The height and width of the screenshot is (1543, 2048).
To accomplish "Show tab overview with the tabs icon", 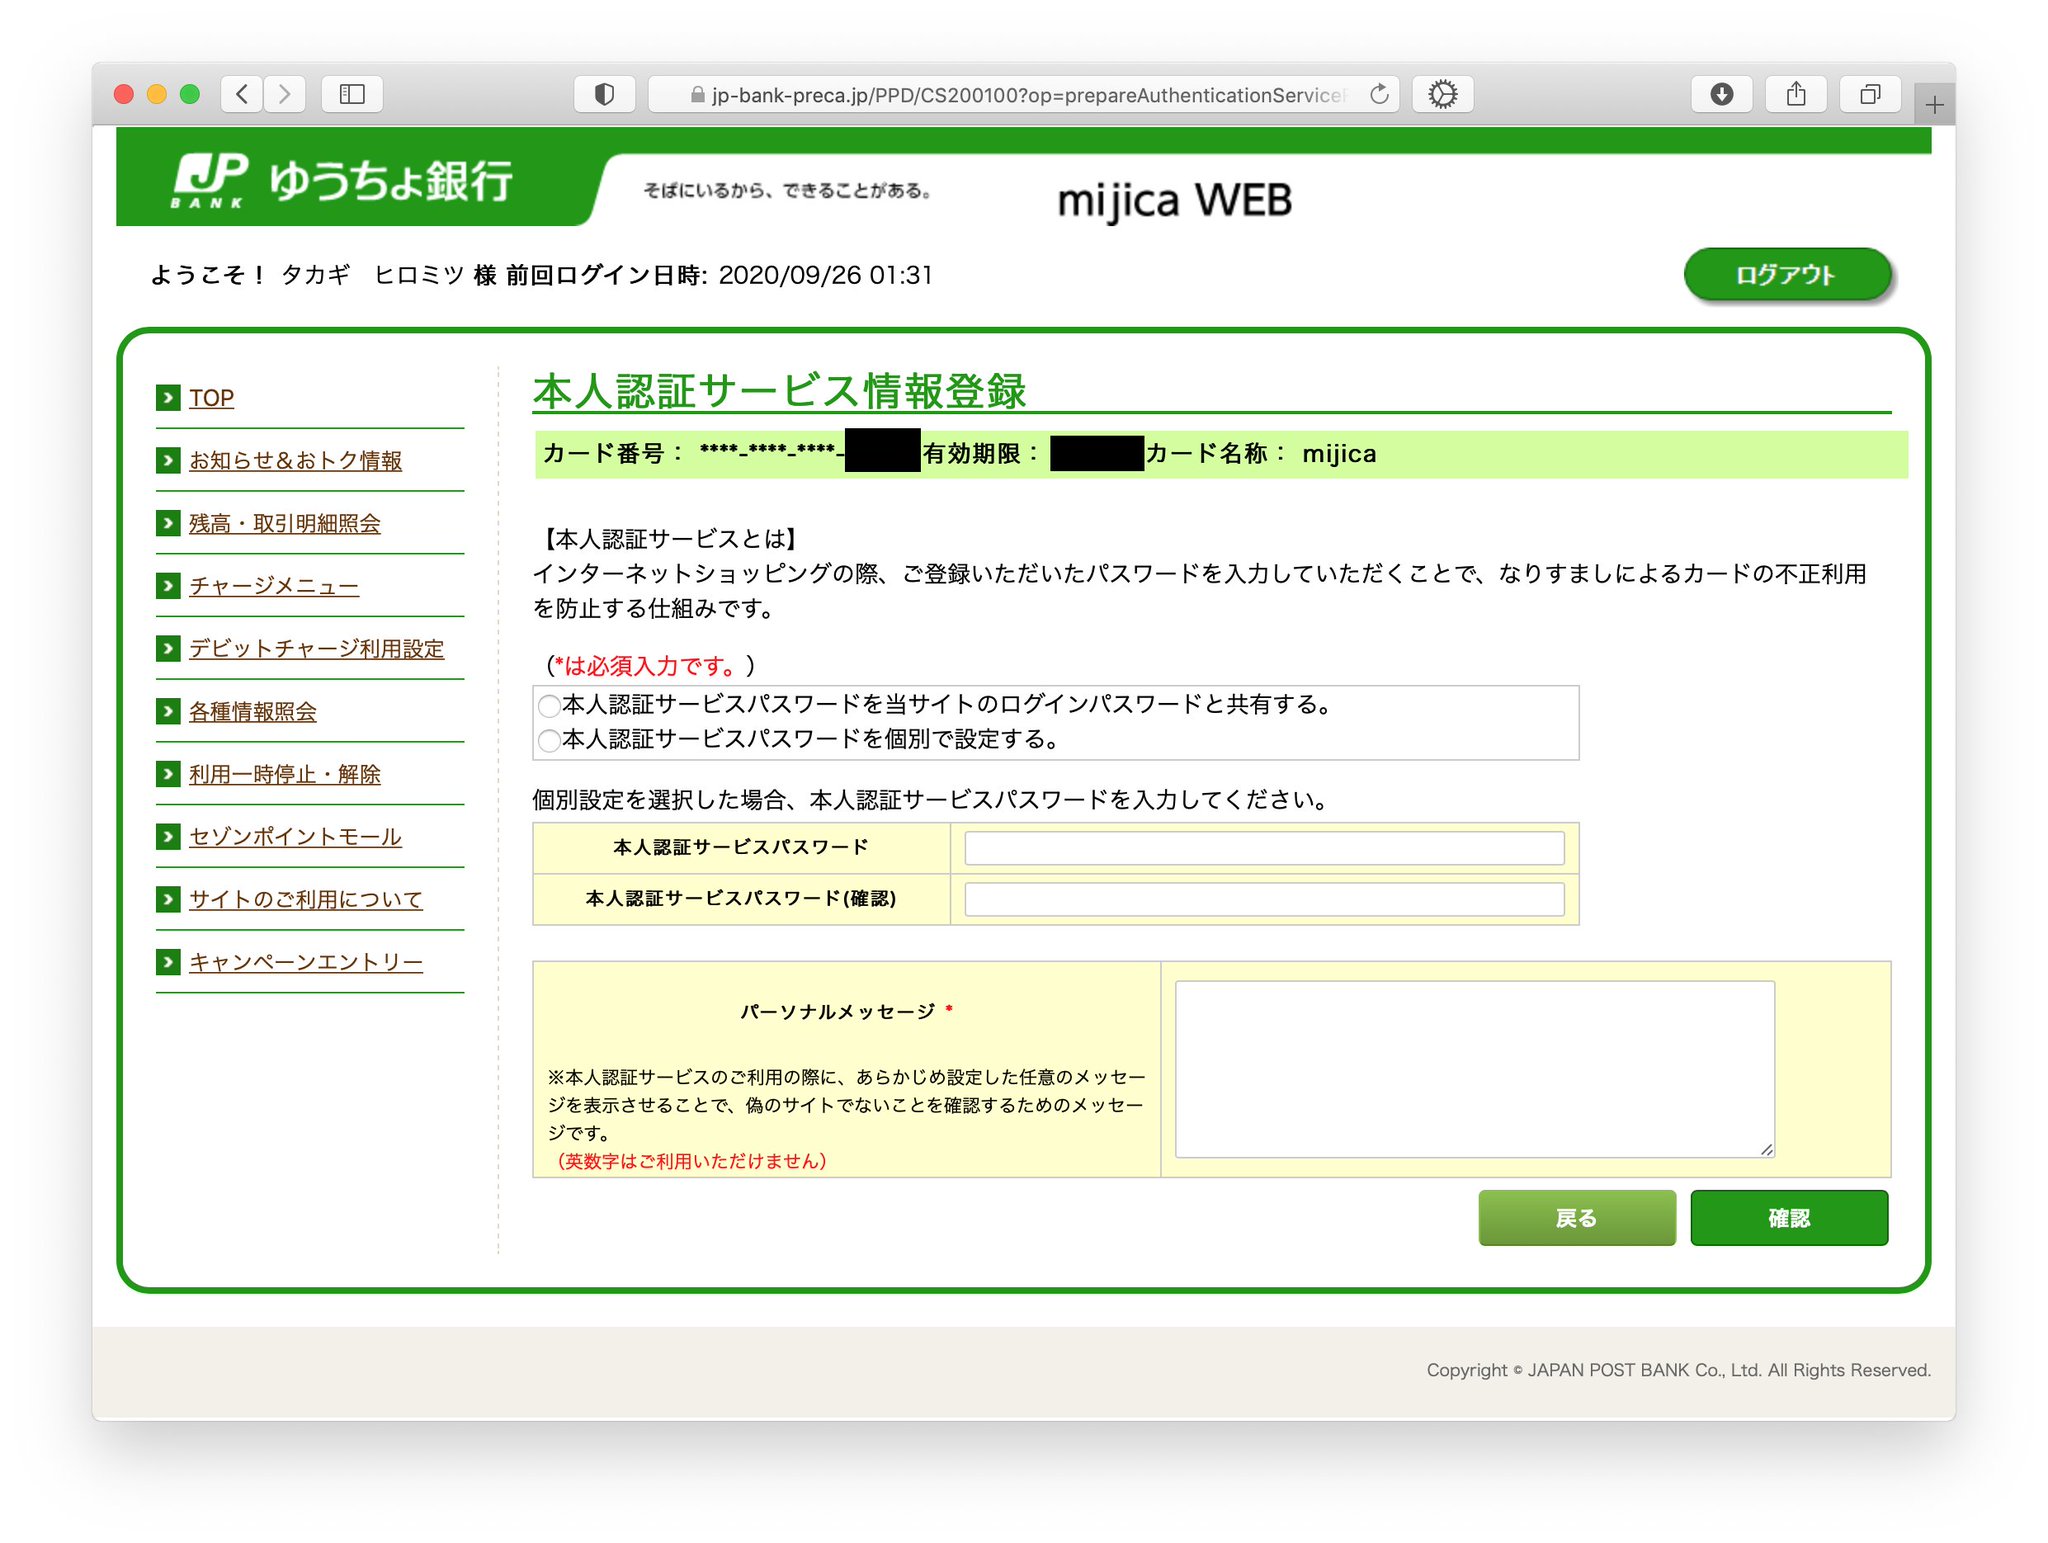I will coord(1870,93).
